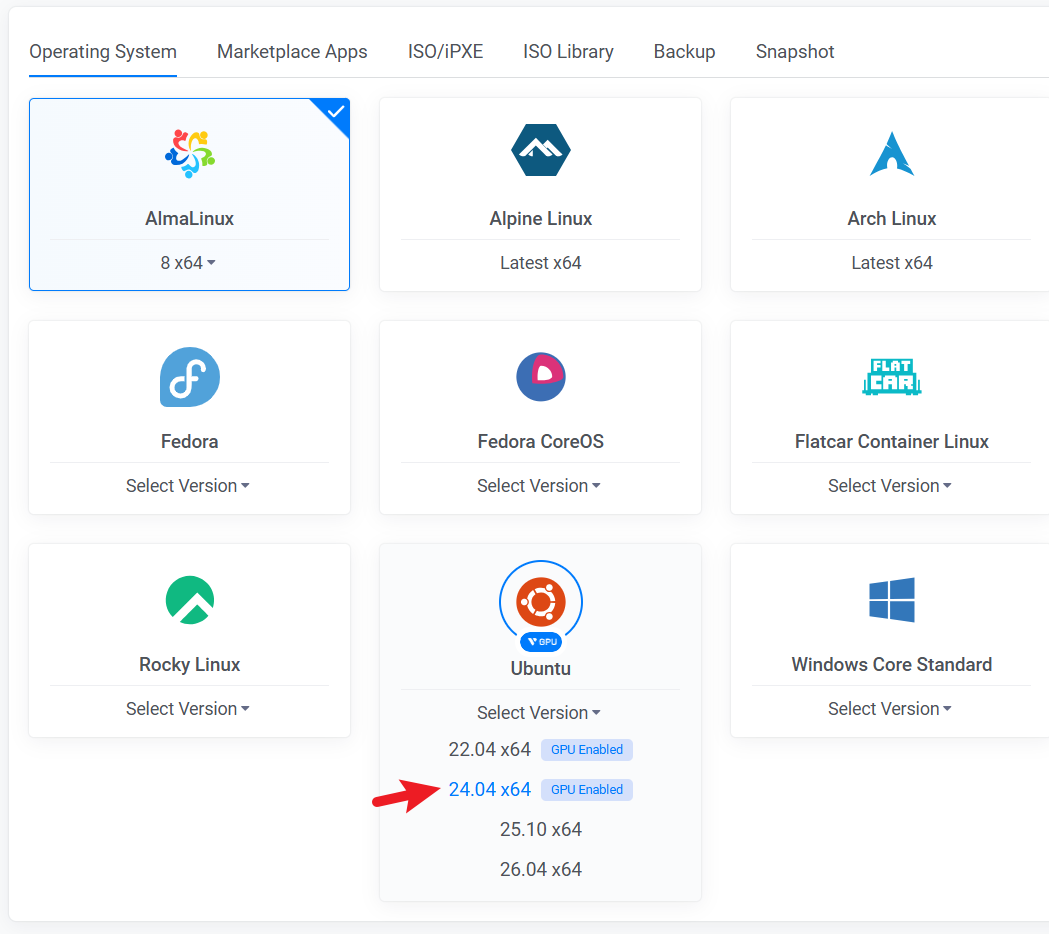Click the Ubuntu logo icon

541,601
